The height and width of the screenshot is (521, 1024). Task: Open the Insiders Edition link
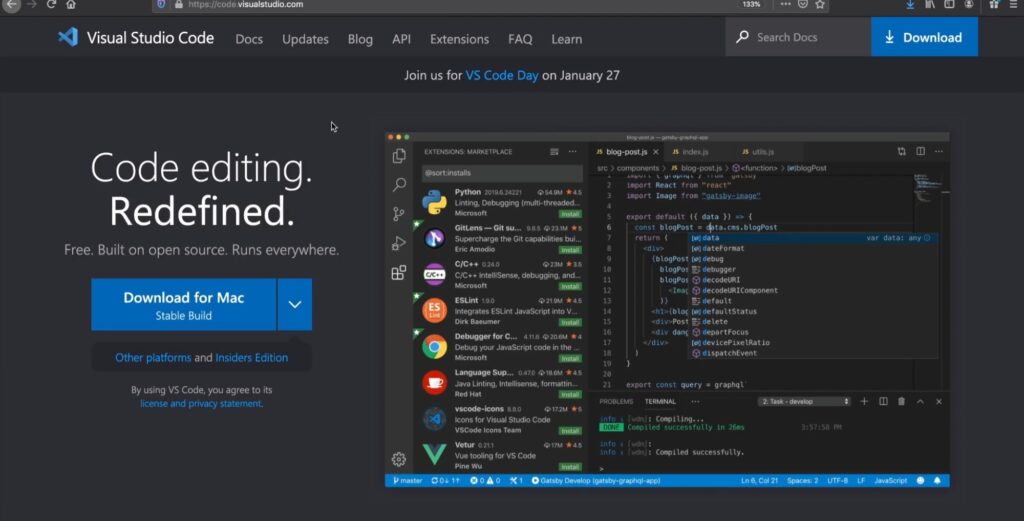[251, 358]
